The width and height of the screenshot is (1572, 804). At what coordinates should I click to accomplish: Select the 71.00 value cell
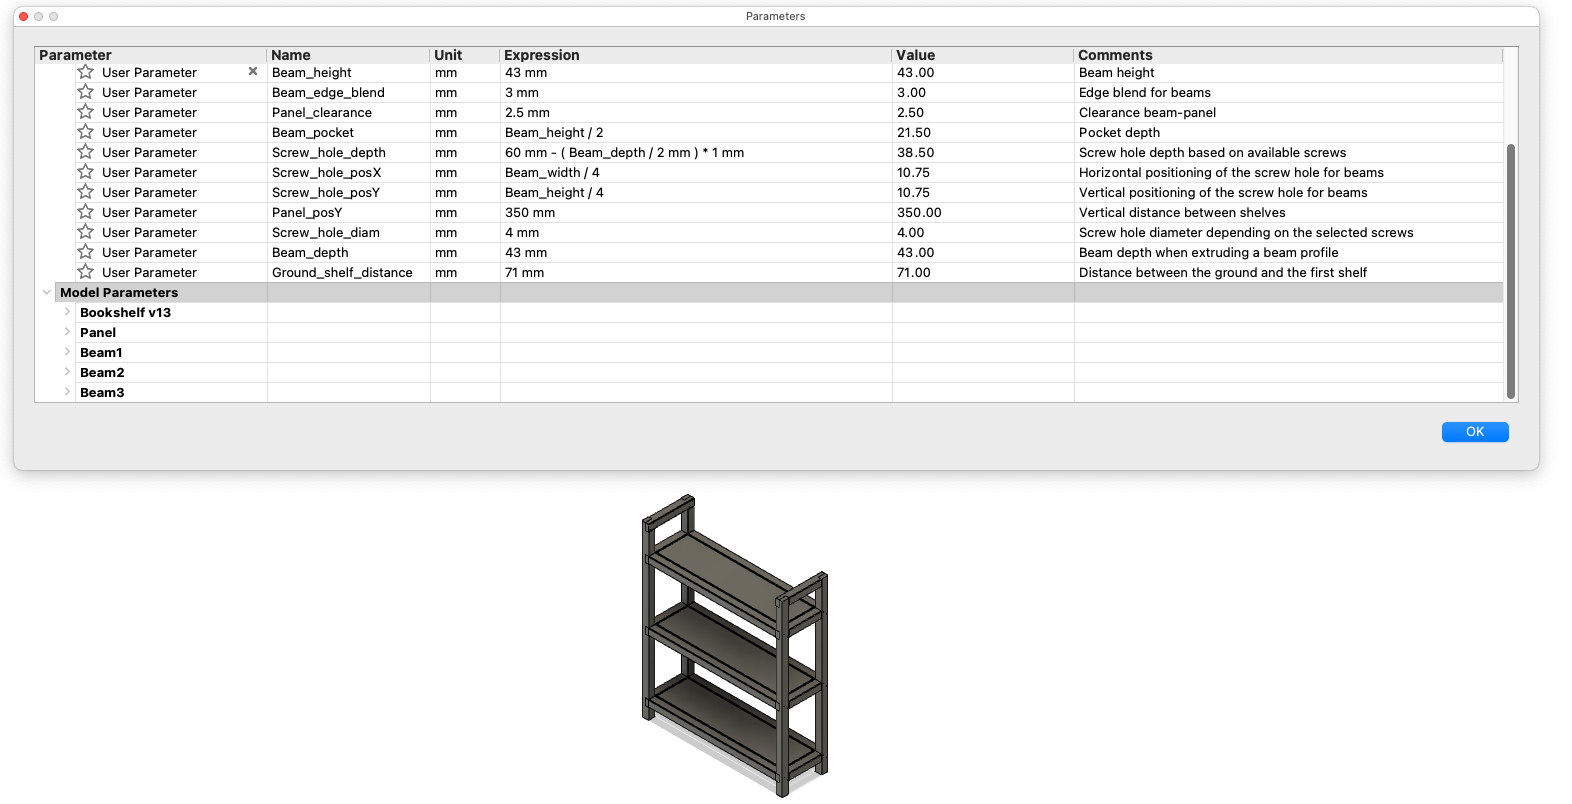click(x=983, y=272)
